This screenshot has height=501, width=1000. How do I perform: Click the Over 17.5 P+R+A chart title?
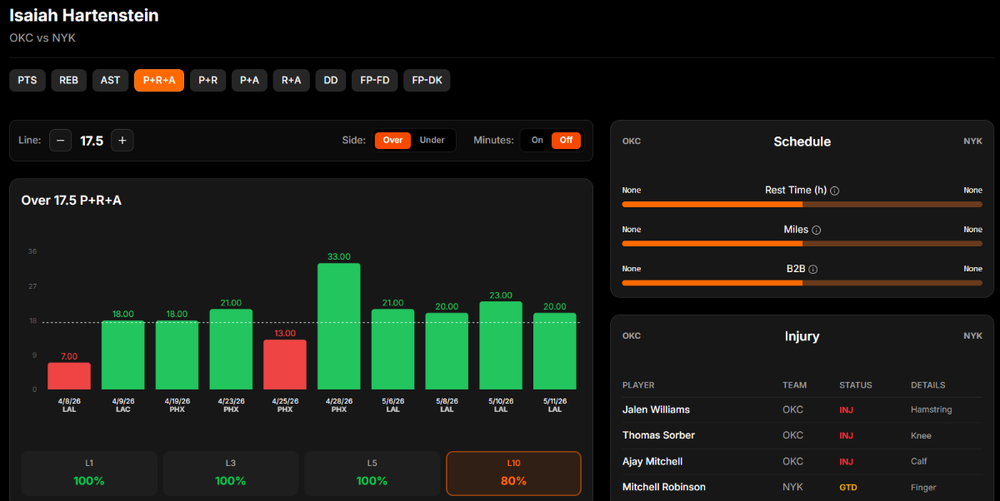point(71,200)
